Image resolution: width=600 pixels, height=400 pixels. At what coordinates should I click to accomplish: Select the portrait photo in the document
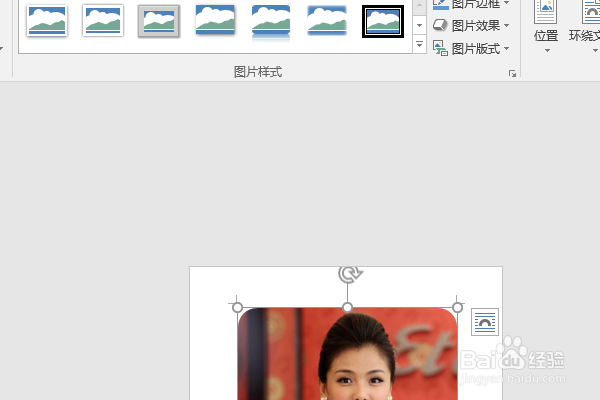click(347, 354)
